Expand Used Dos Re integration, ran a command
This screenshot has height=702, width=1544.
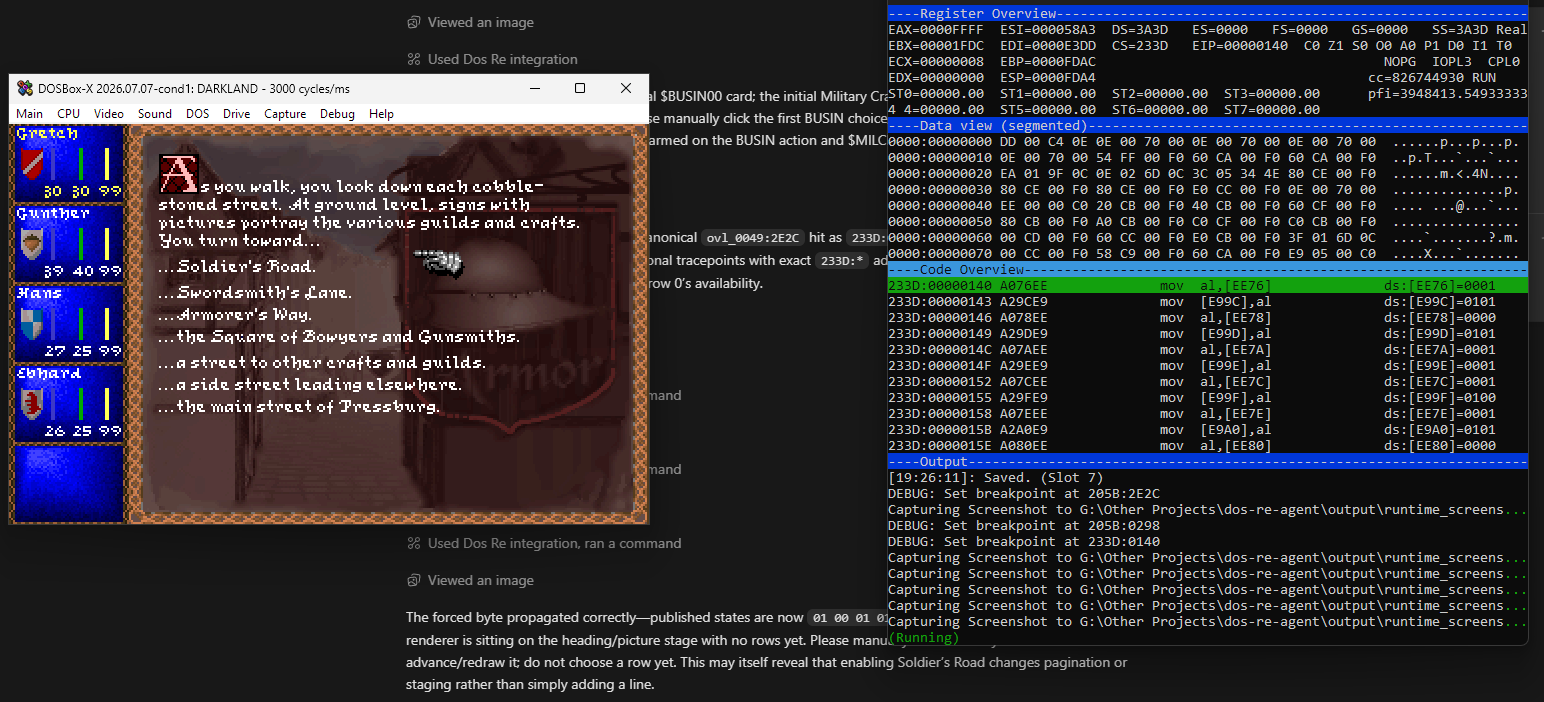tap(554, 543)
